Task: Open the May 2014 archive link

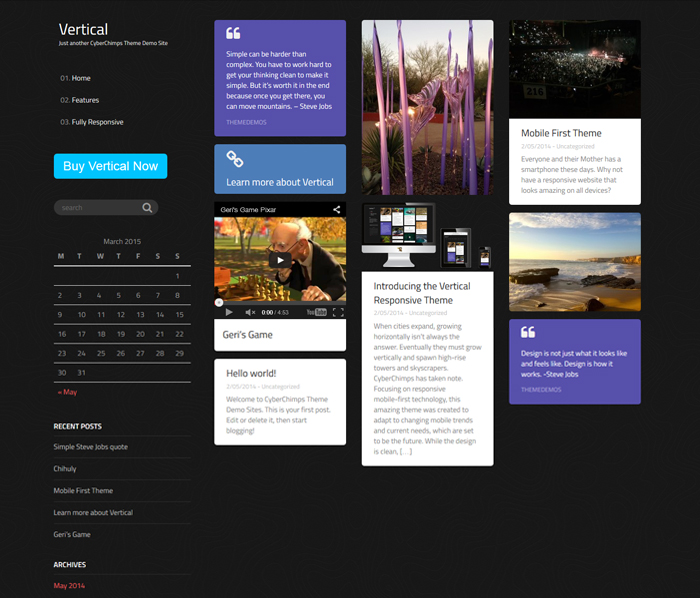Action: (69, 586)
